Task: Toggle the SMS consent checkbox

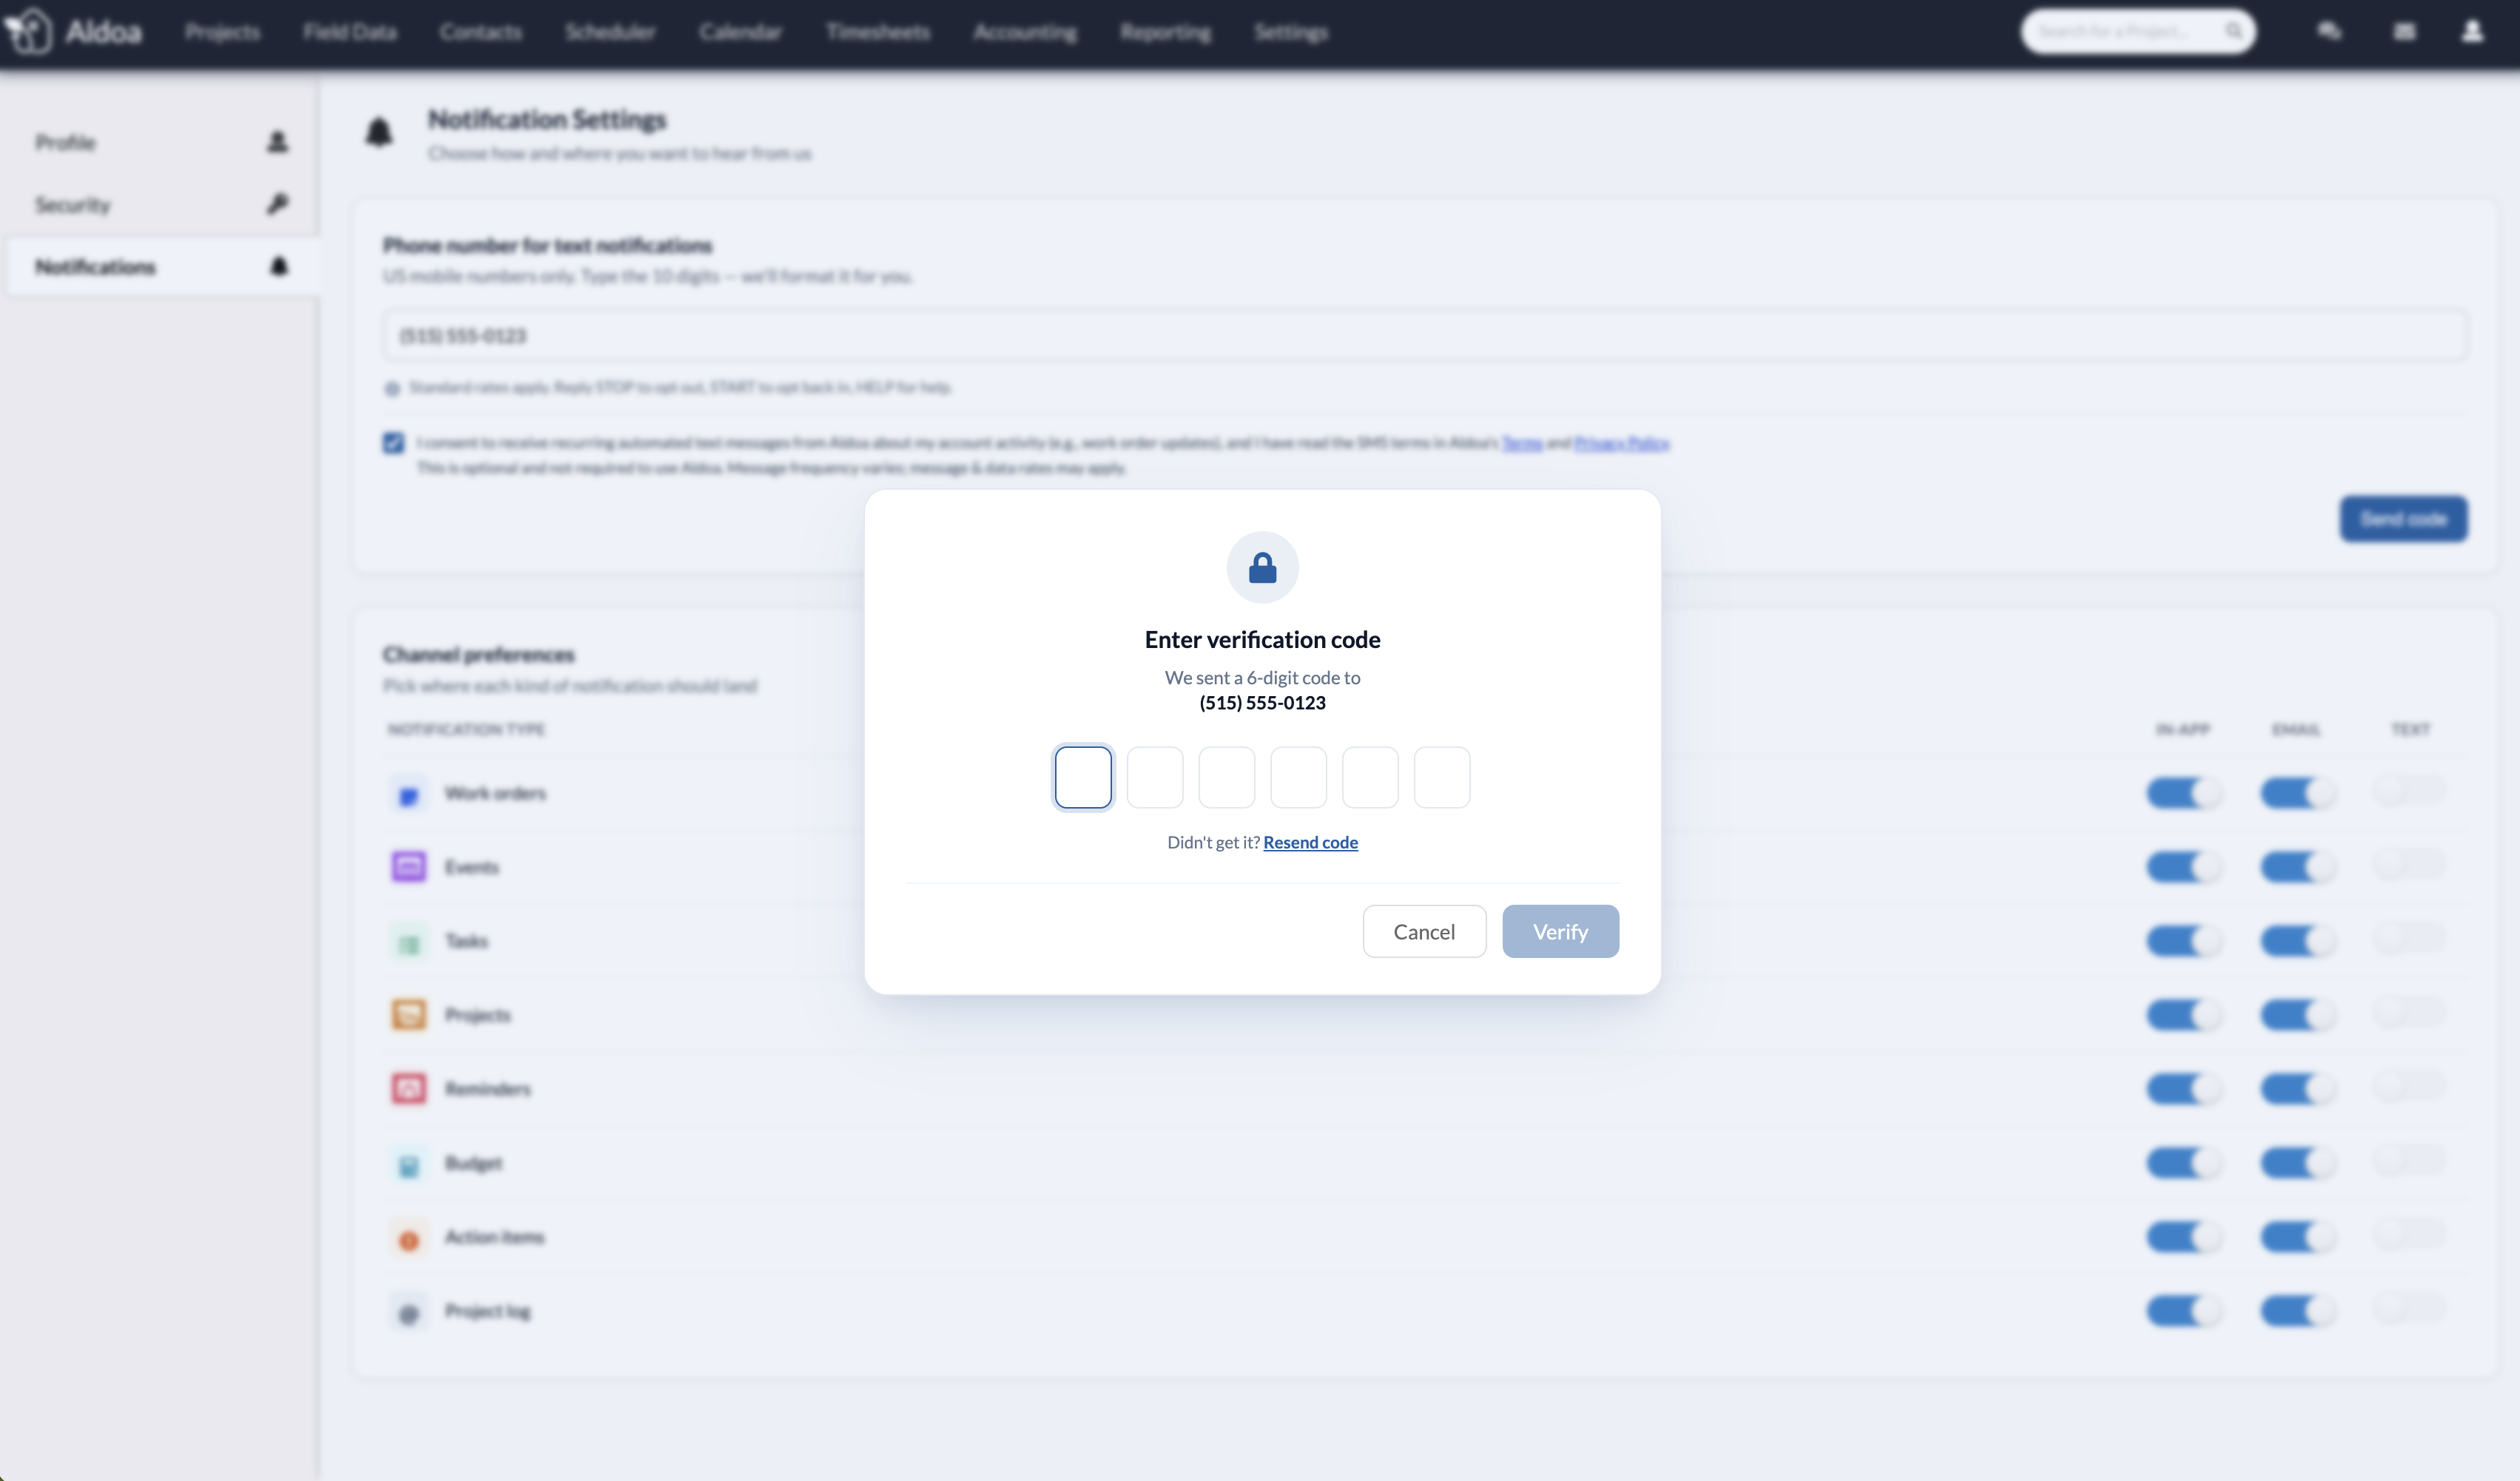Action: (x=393, y=442)
